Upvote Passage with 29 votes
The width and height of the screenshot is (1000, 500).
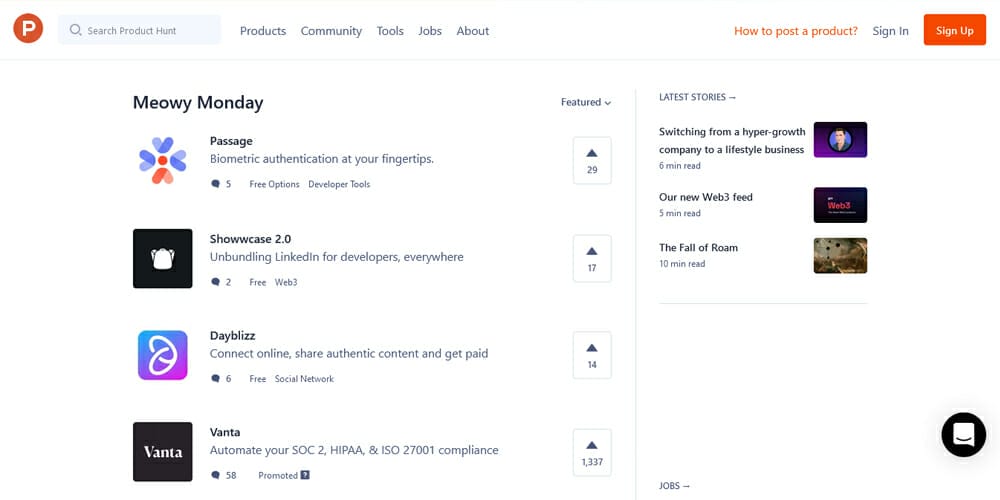(x=592, y=161)
